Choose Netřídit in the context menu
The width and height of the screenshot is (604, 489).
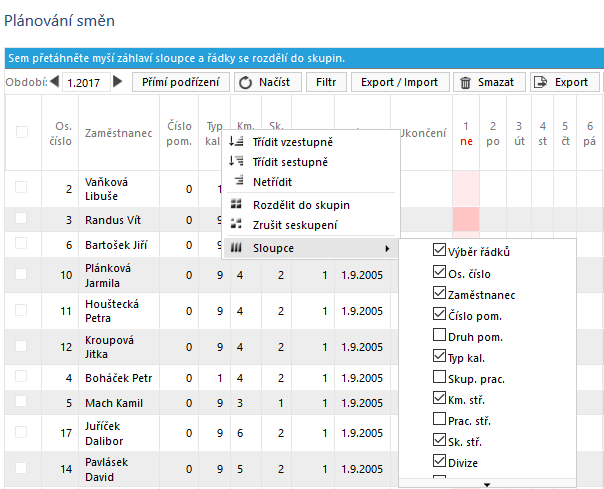(272, 182)
